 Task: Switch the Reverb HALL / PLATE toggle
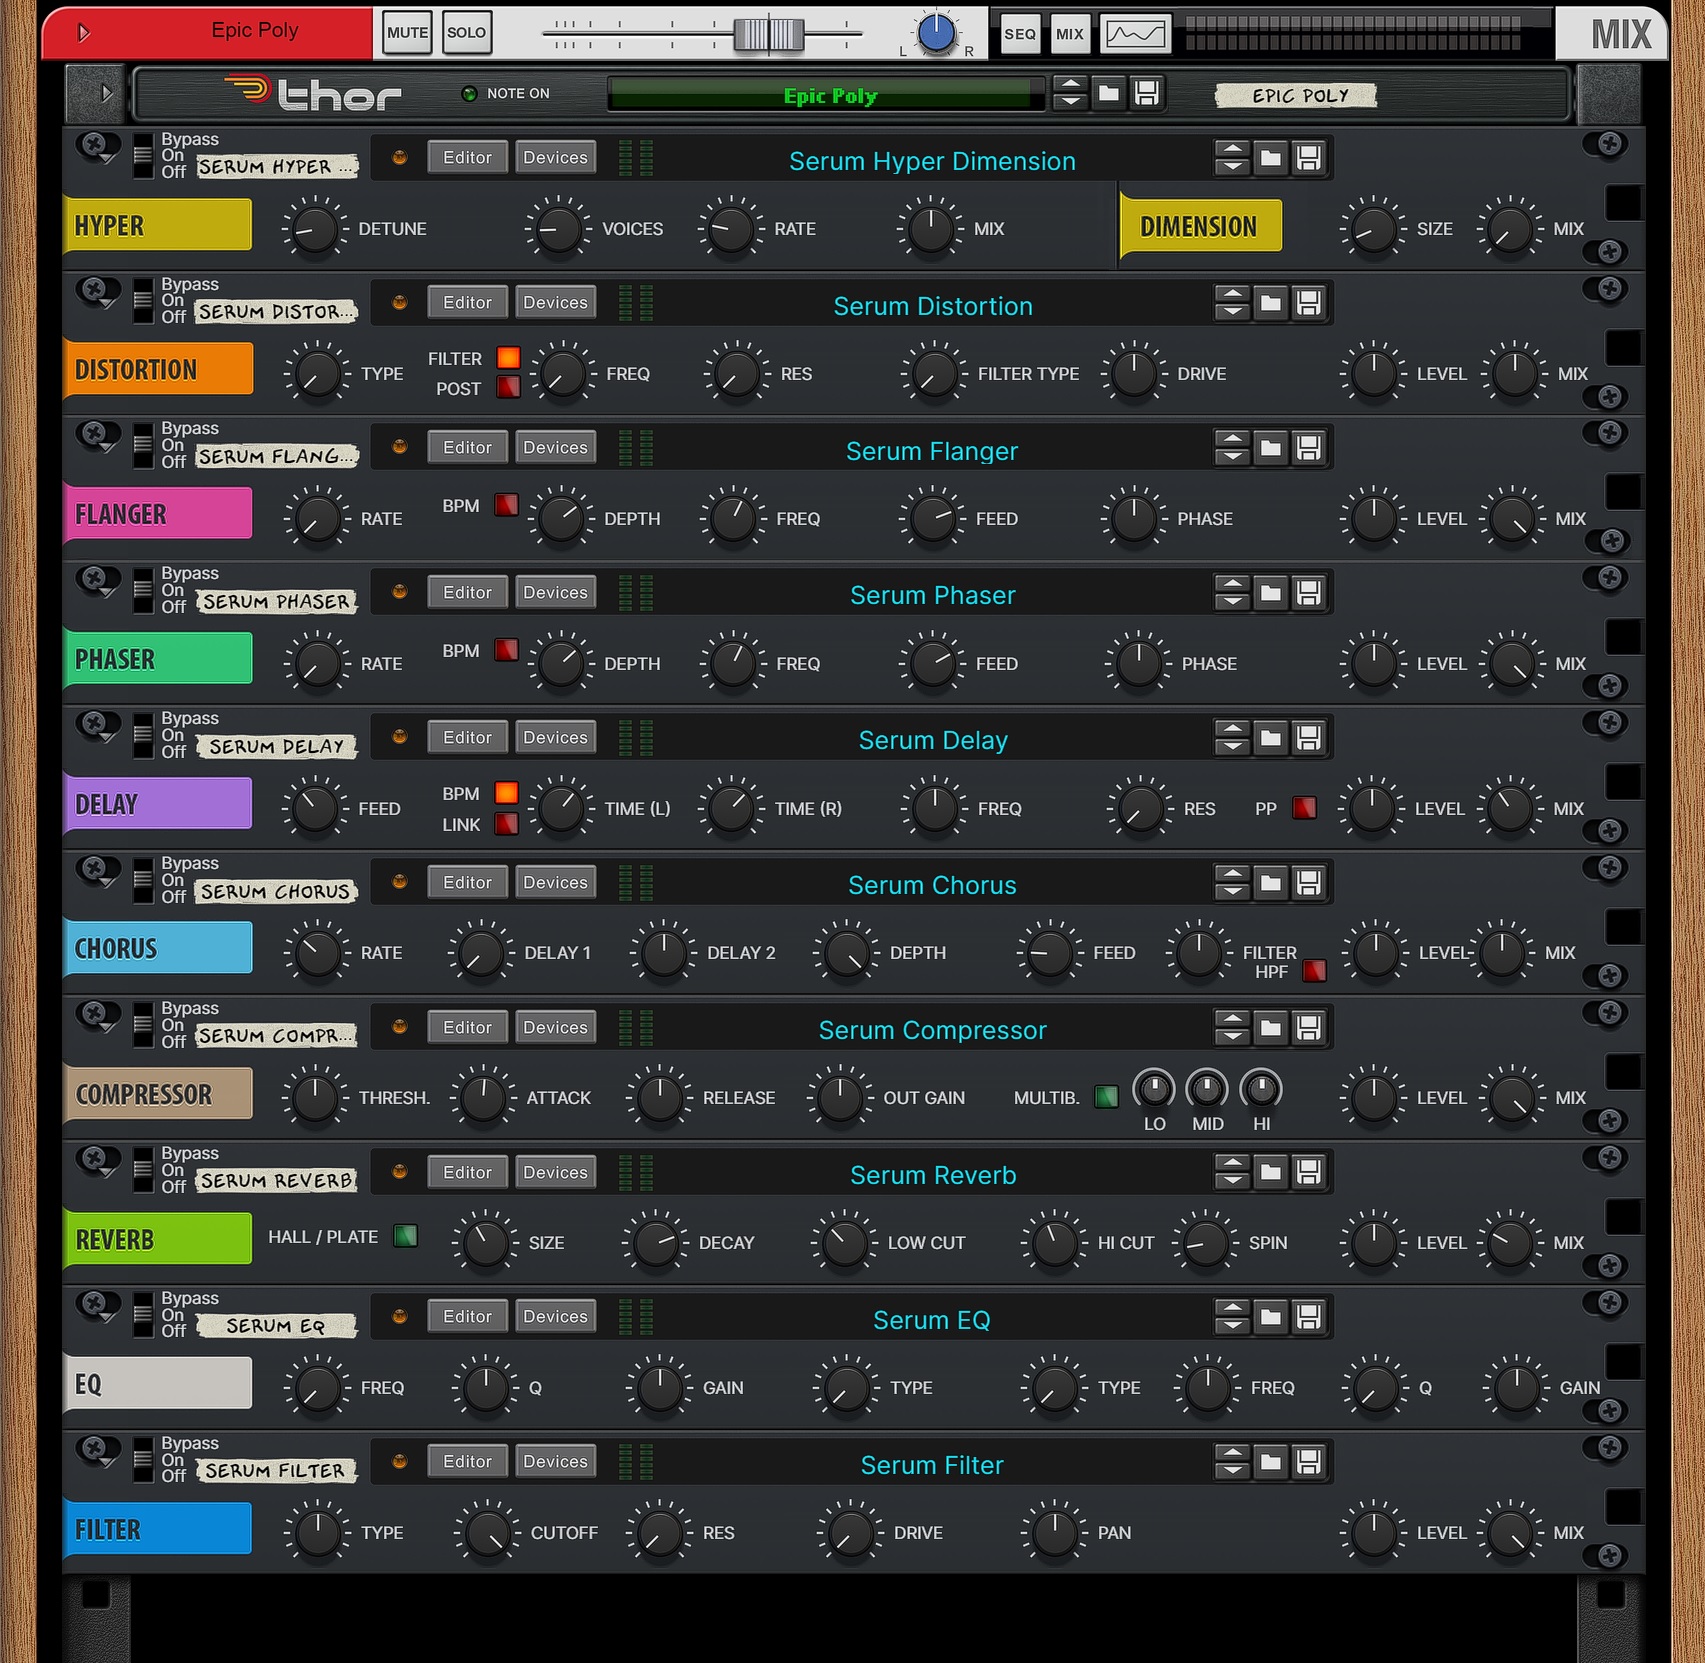(405, 1236)
